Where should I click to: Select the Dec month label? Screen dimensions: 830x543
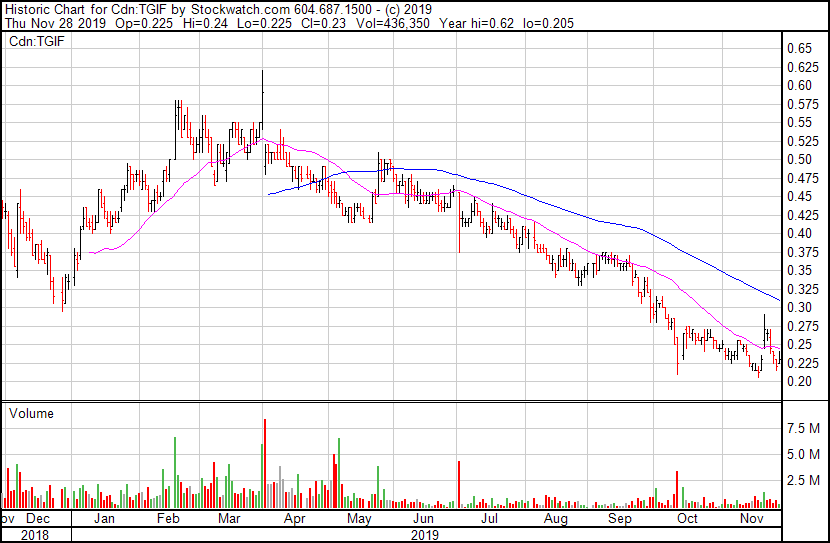point(38,518)
